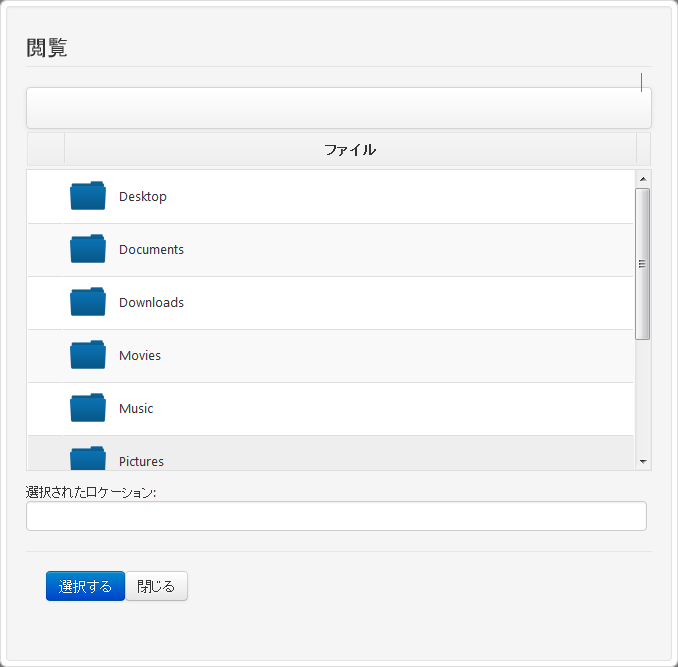Click the 選択されたロケーション input field
This screenshot has width=678, height=667.
pyautogui.click(x=336, y=516)
